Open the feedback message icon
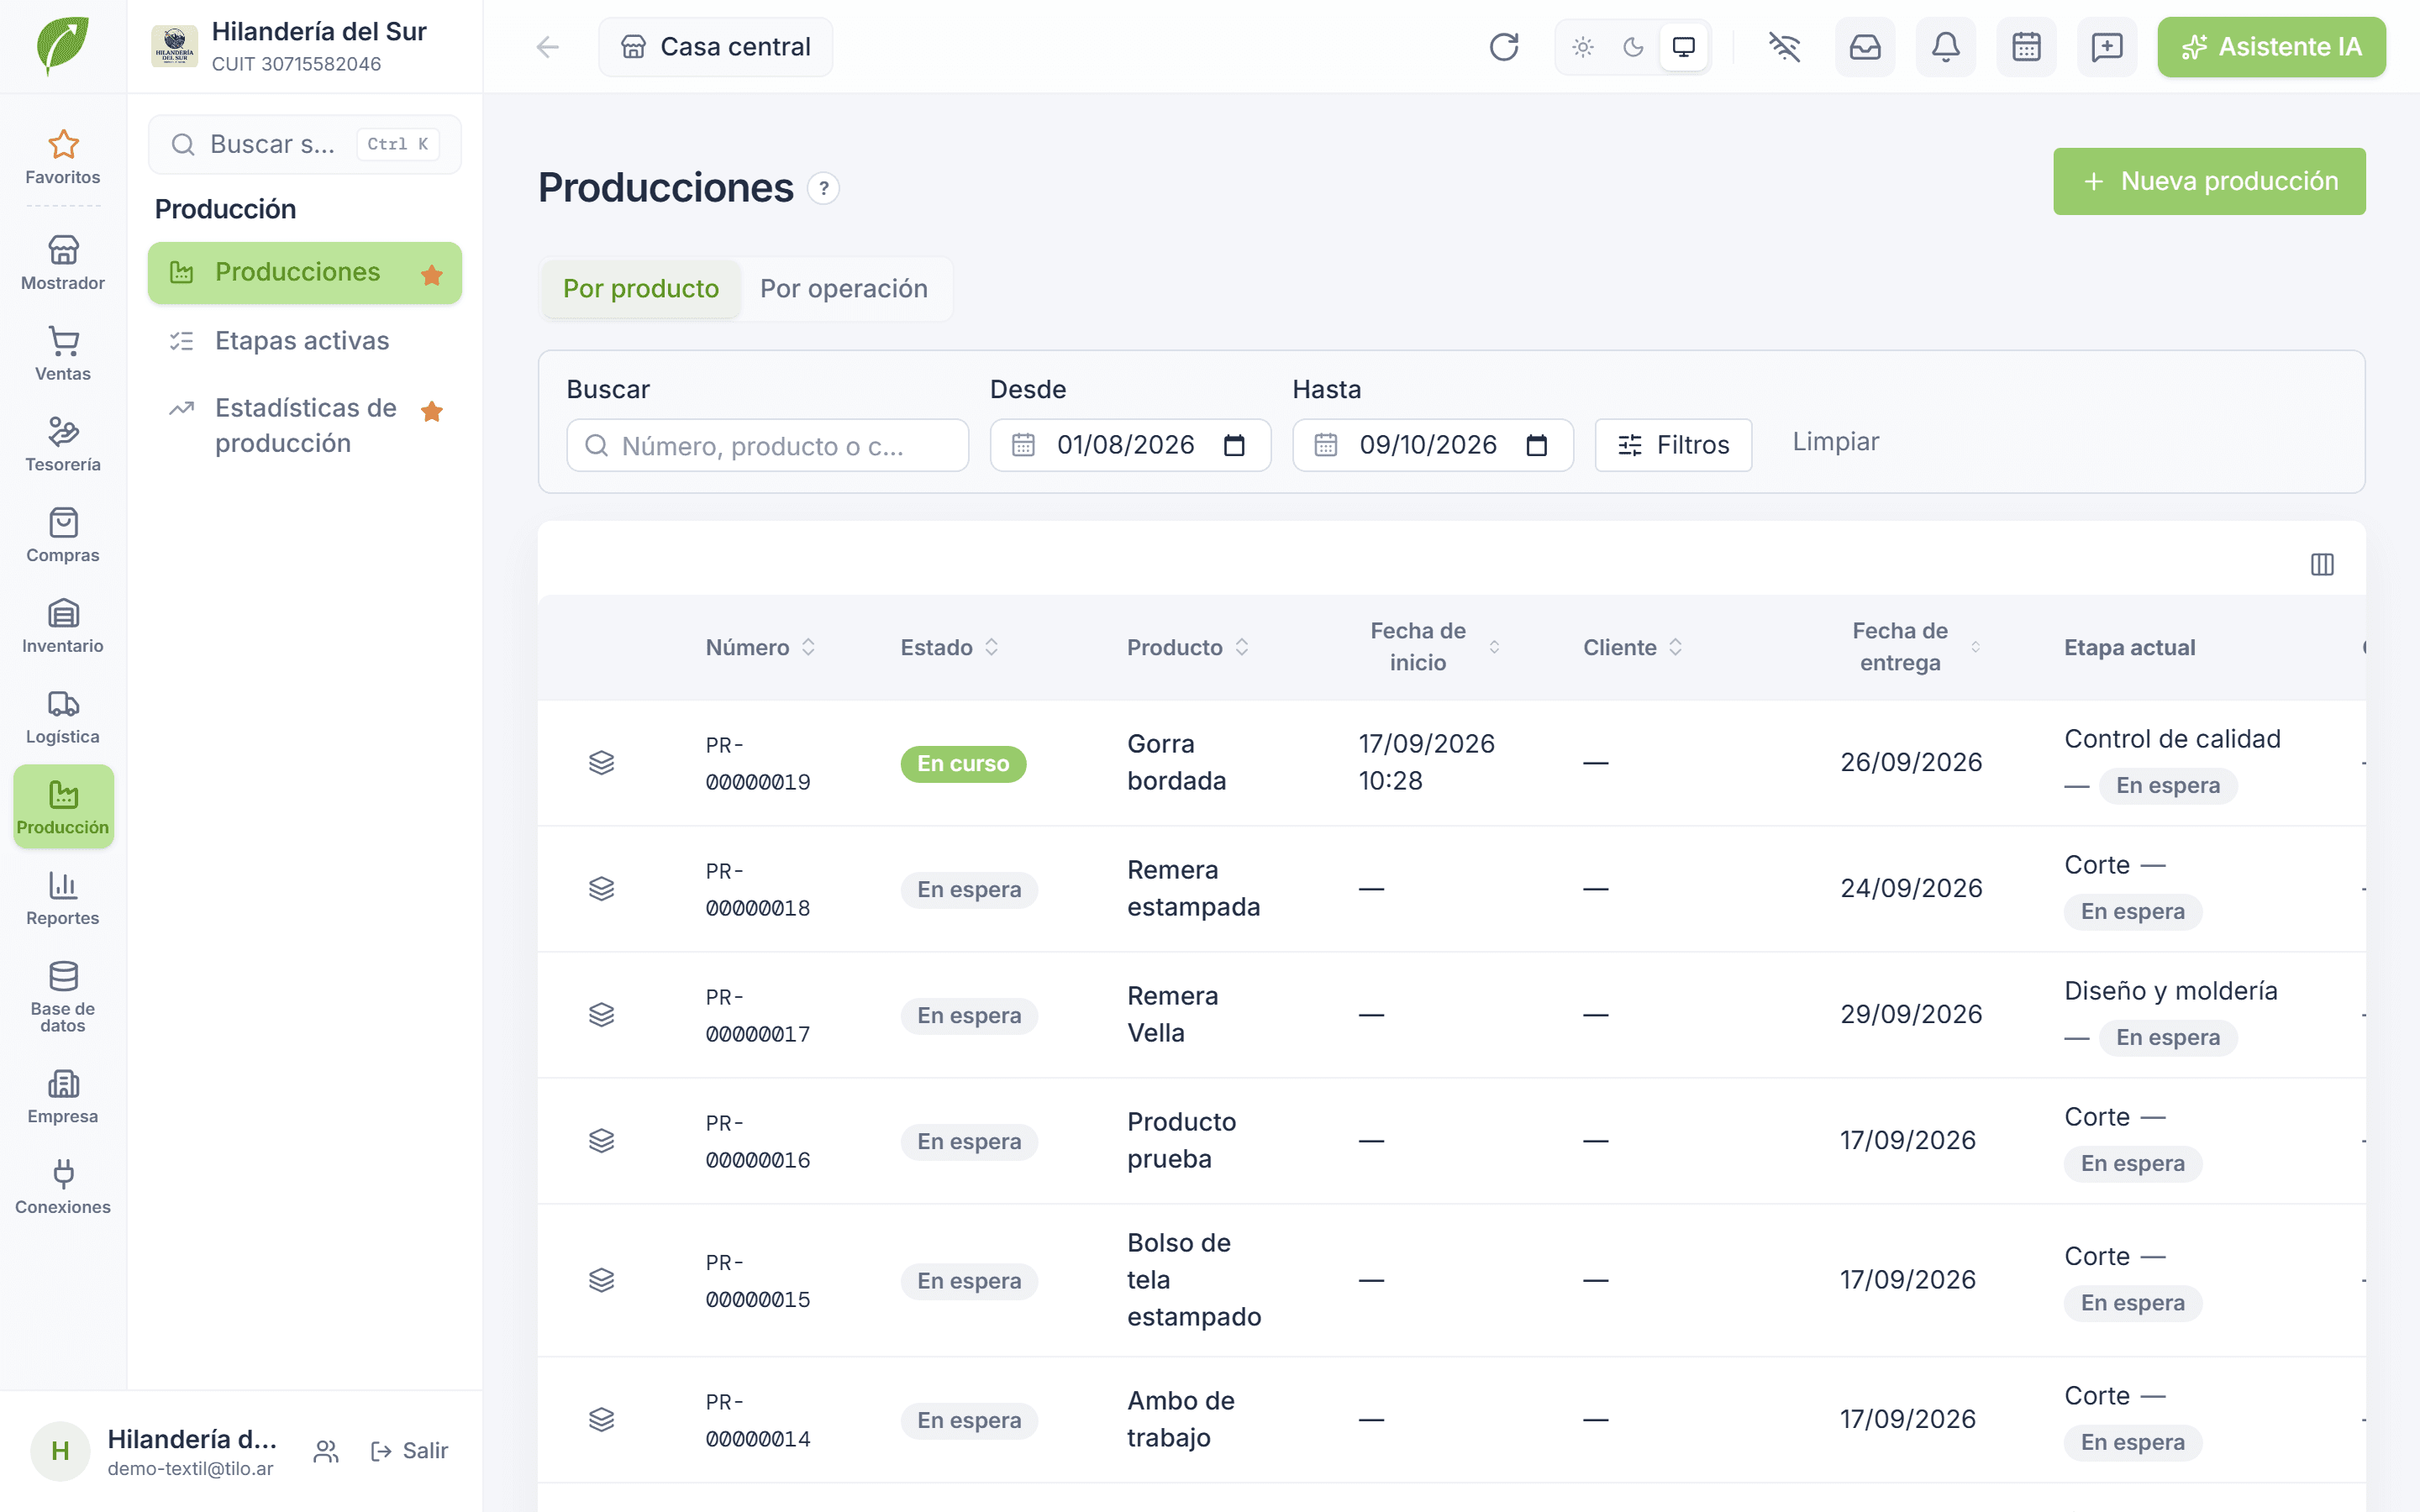 2107,47
